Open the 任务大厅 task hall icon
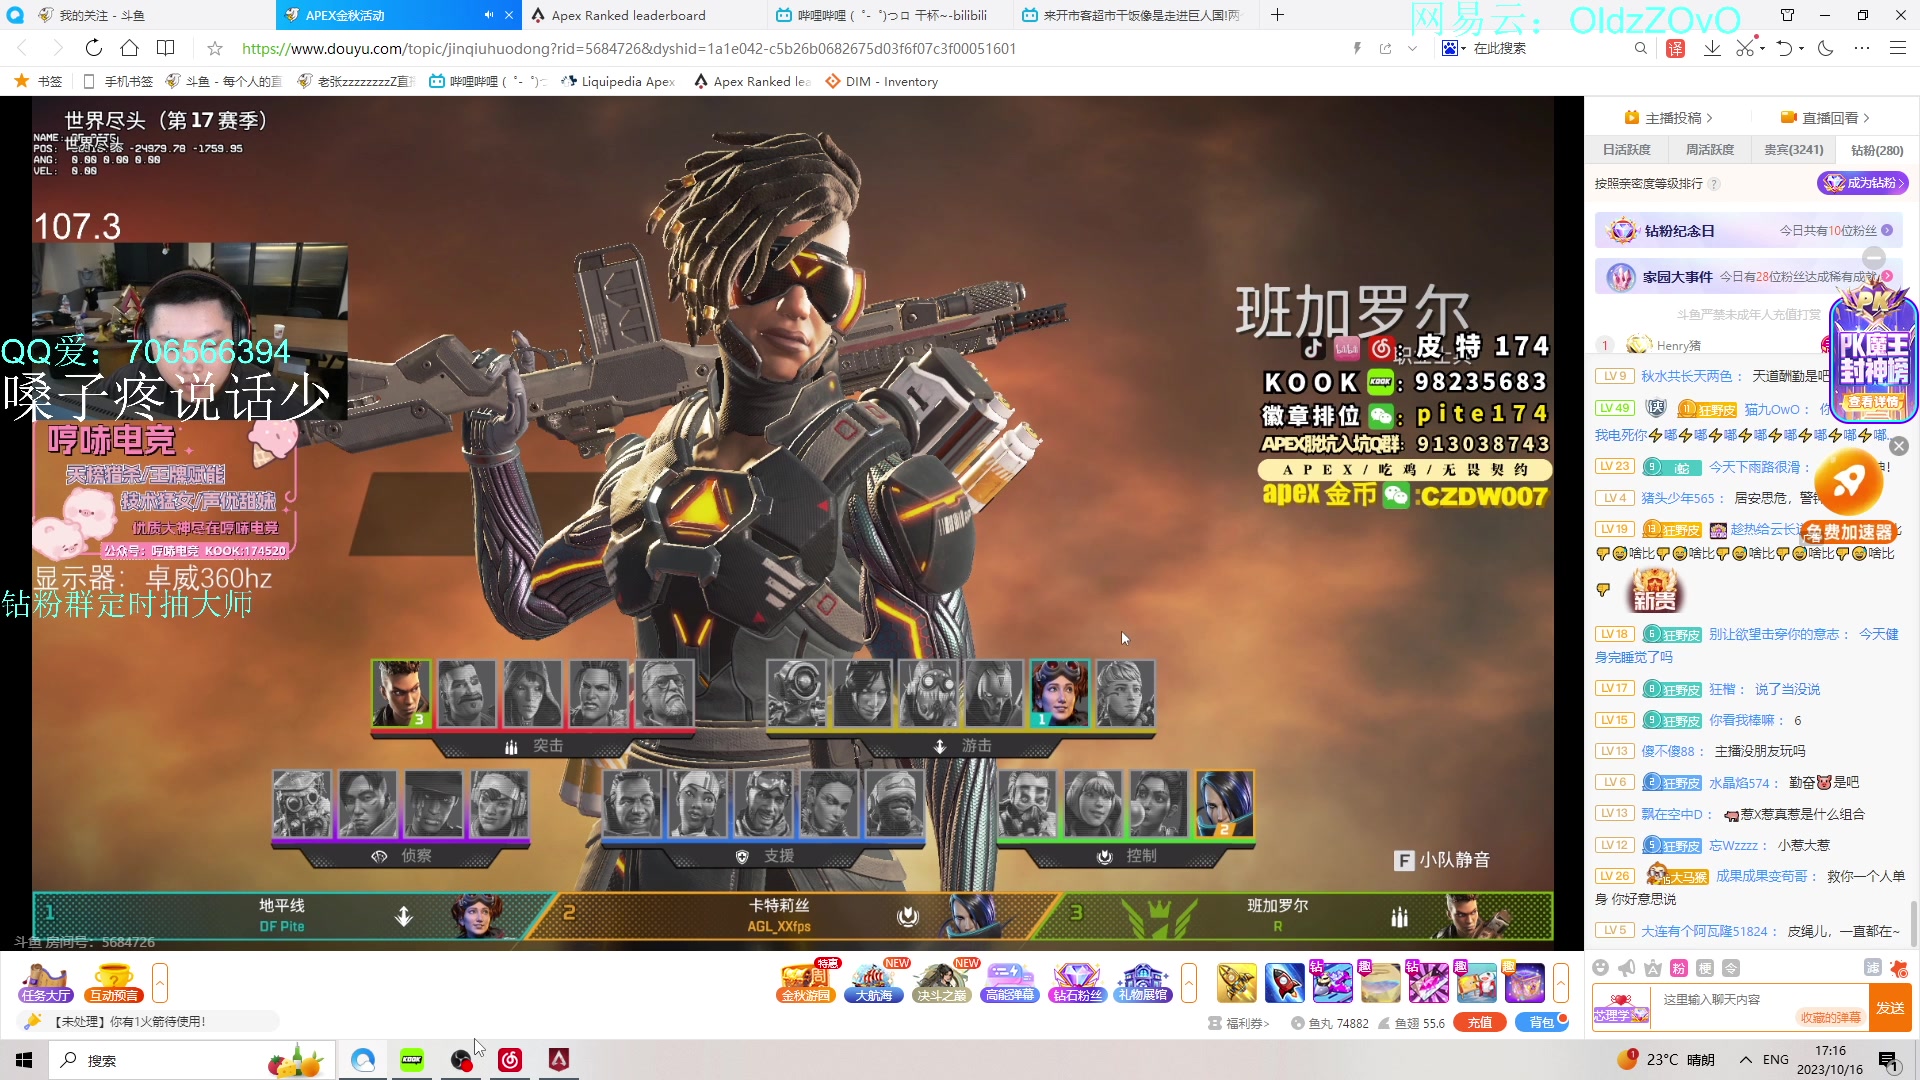The width and height of the screenshot is (1920, 1080). pos(45,983)
